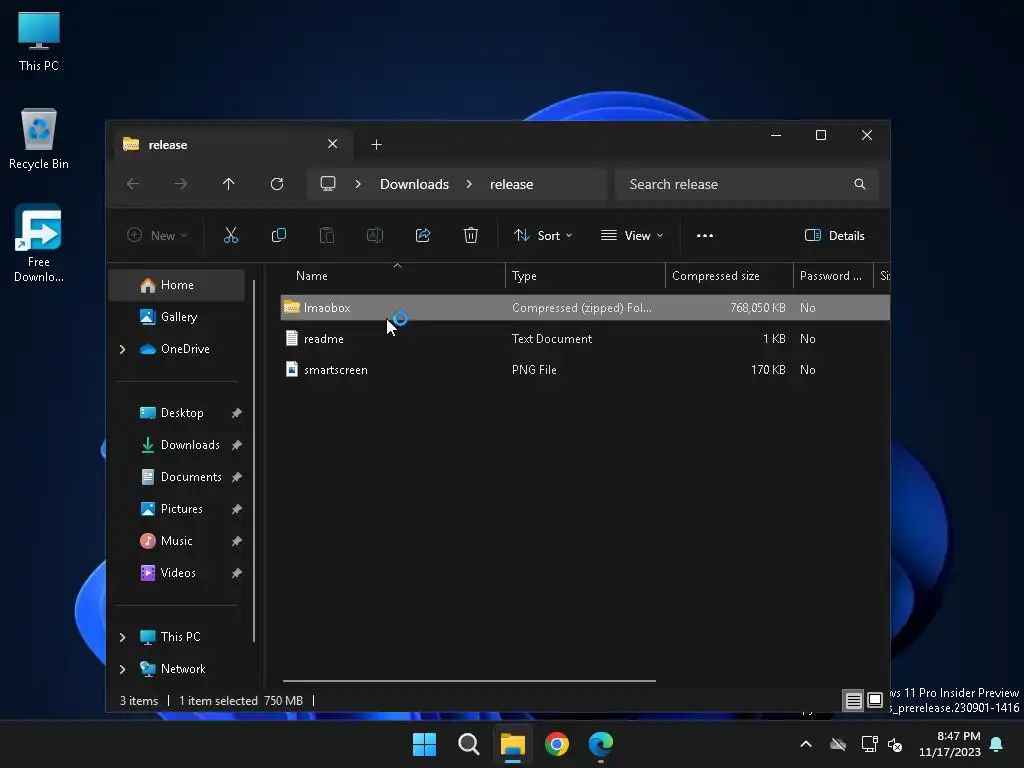Click chevron between Downloads and release
Image resolution: width=1024 pixels, height=768 pixels.
click(469, 184)
